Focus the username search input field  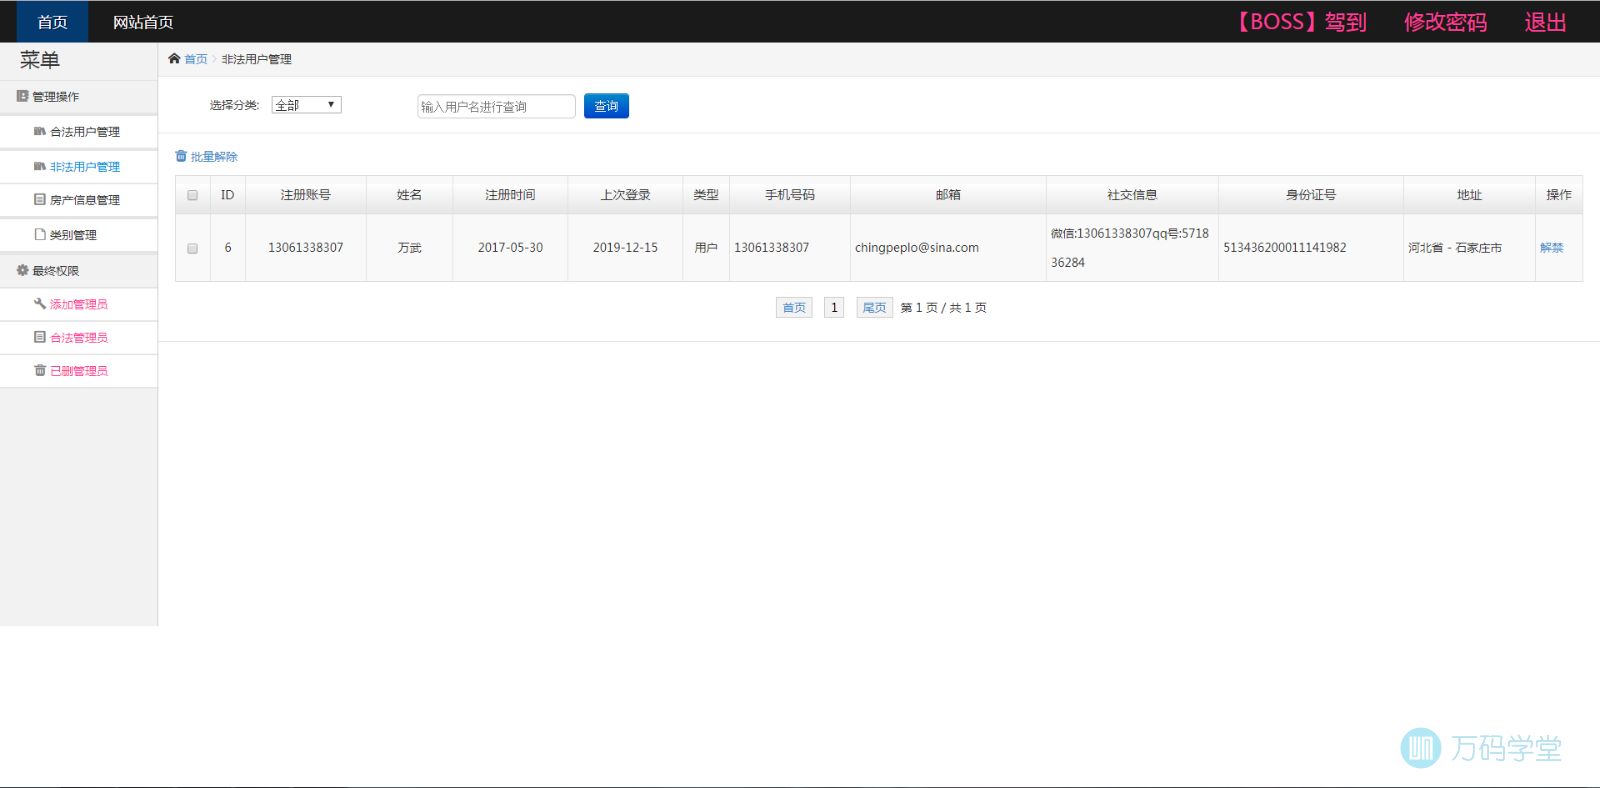pos(496,106)
